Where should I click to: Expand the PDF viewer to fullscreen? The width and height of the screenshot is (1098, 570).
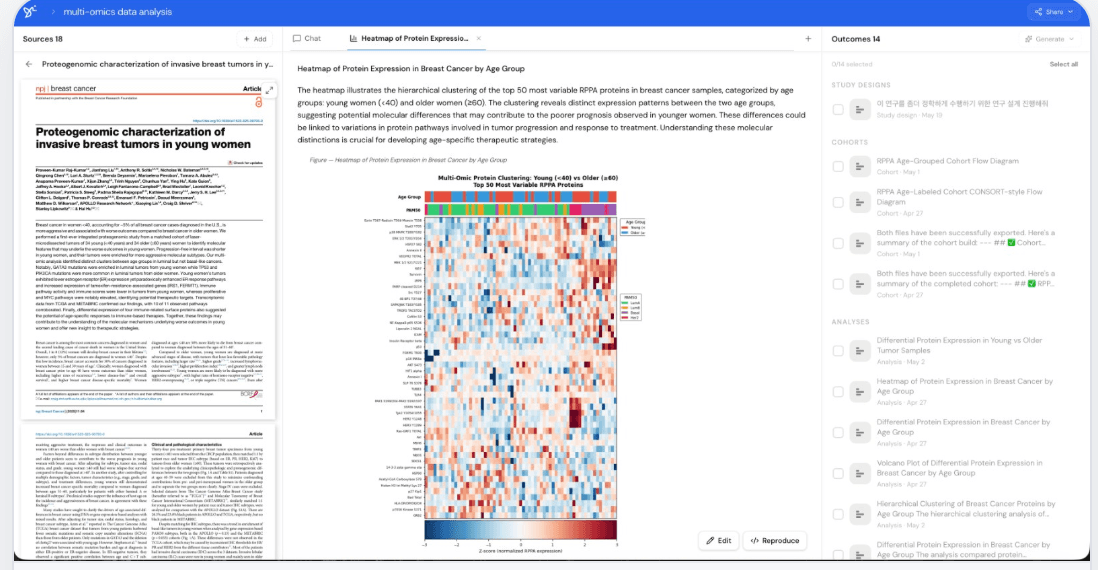click(269, 90)
